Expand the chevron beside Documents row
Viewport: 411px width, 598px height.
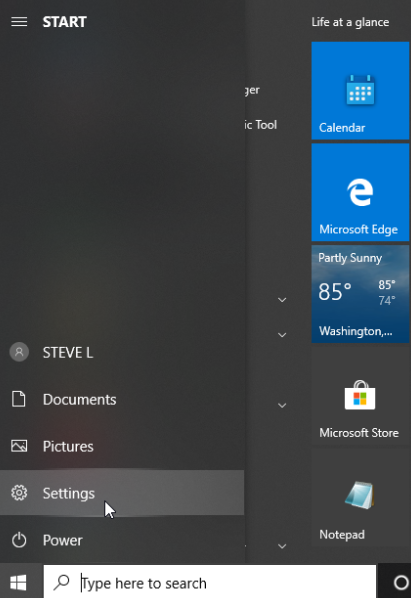click(282, 405)
